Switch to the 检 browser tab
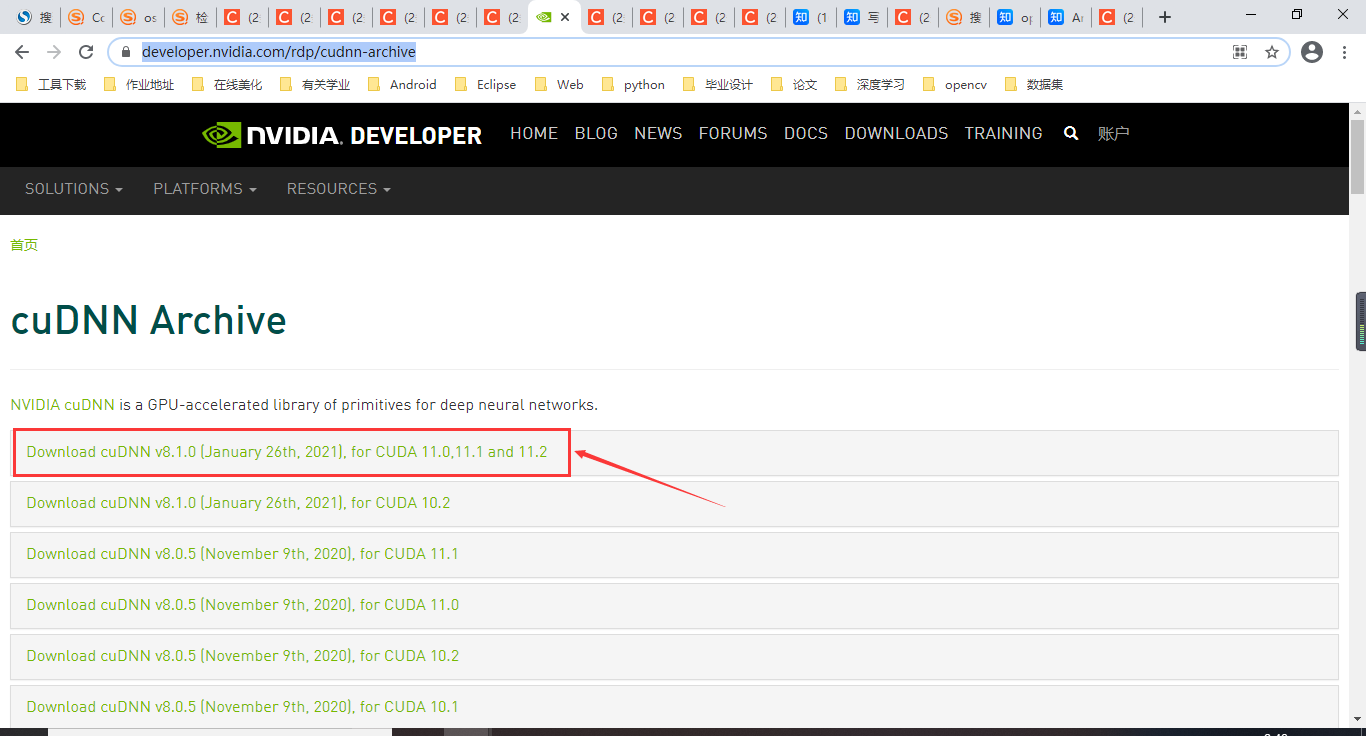Screen dimensions: 1366x736 [190, 17]
